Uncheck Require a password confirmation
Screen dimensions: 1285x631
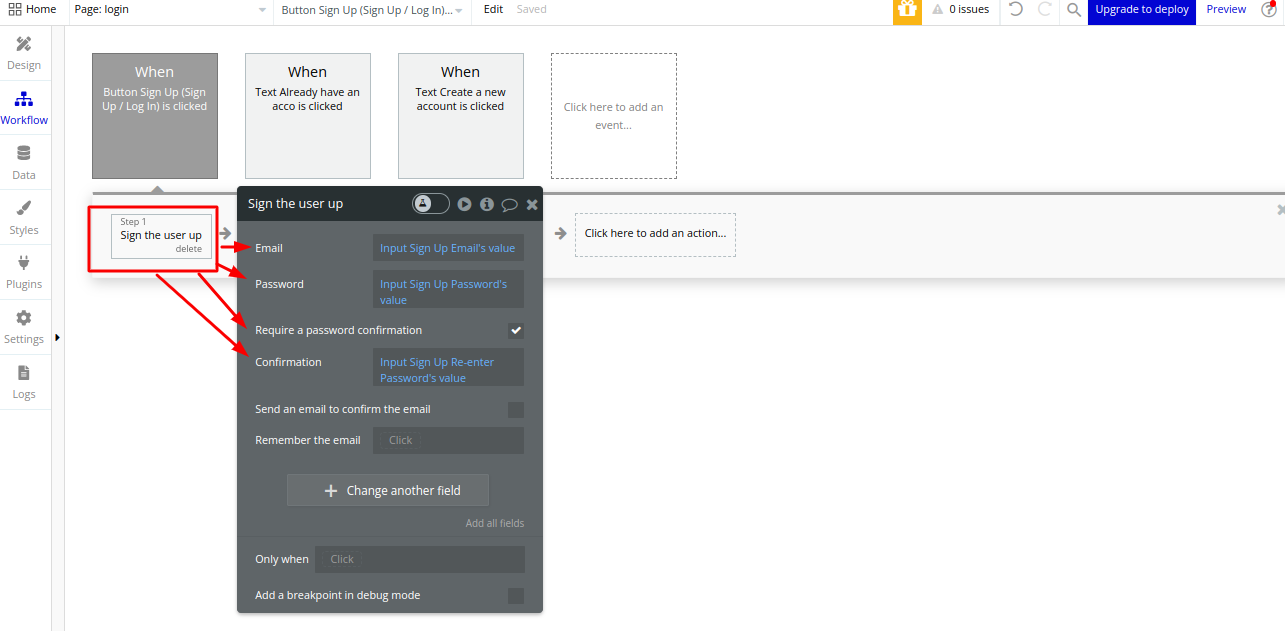pyautogui.click(x=516, y=330)
